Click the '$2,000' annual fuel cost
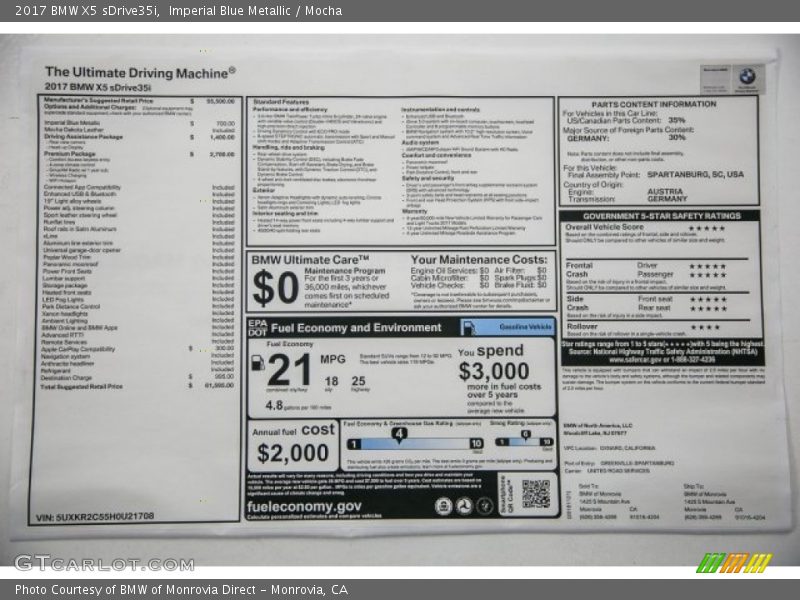The width and height of the screenshot is (800, 600). tap(293, 453)
